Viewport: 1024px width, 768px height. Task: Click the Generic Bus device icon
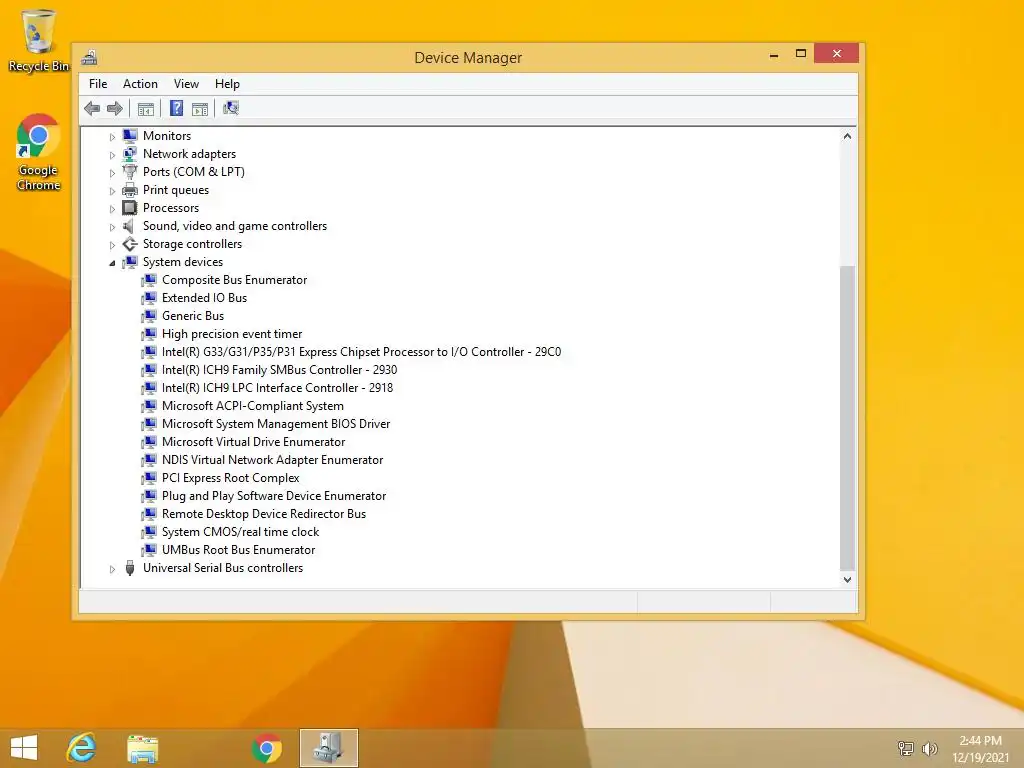[x=150, y=316]
